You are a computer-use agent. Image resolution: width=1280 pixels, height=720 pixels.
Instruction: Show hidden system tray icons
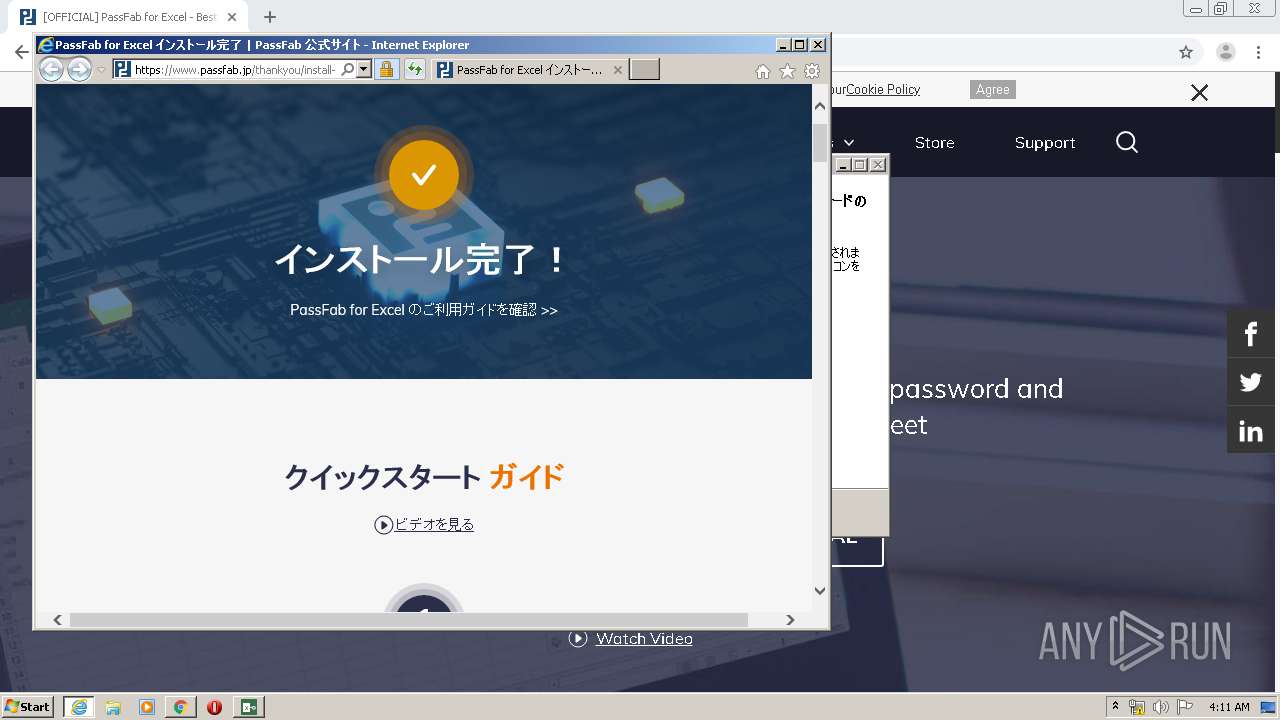coord(1115,707)
